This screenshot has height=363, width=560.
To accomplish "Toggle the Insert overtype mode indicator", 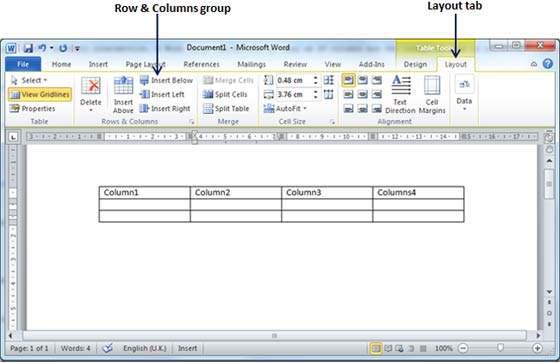I will [188, 348].
